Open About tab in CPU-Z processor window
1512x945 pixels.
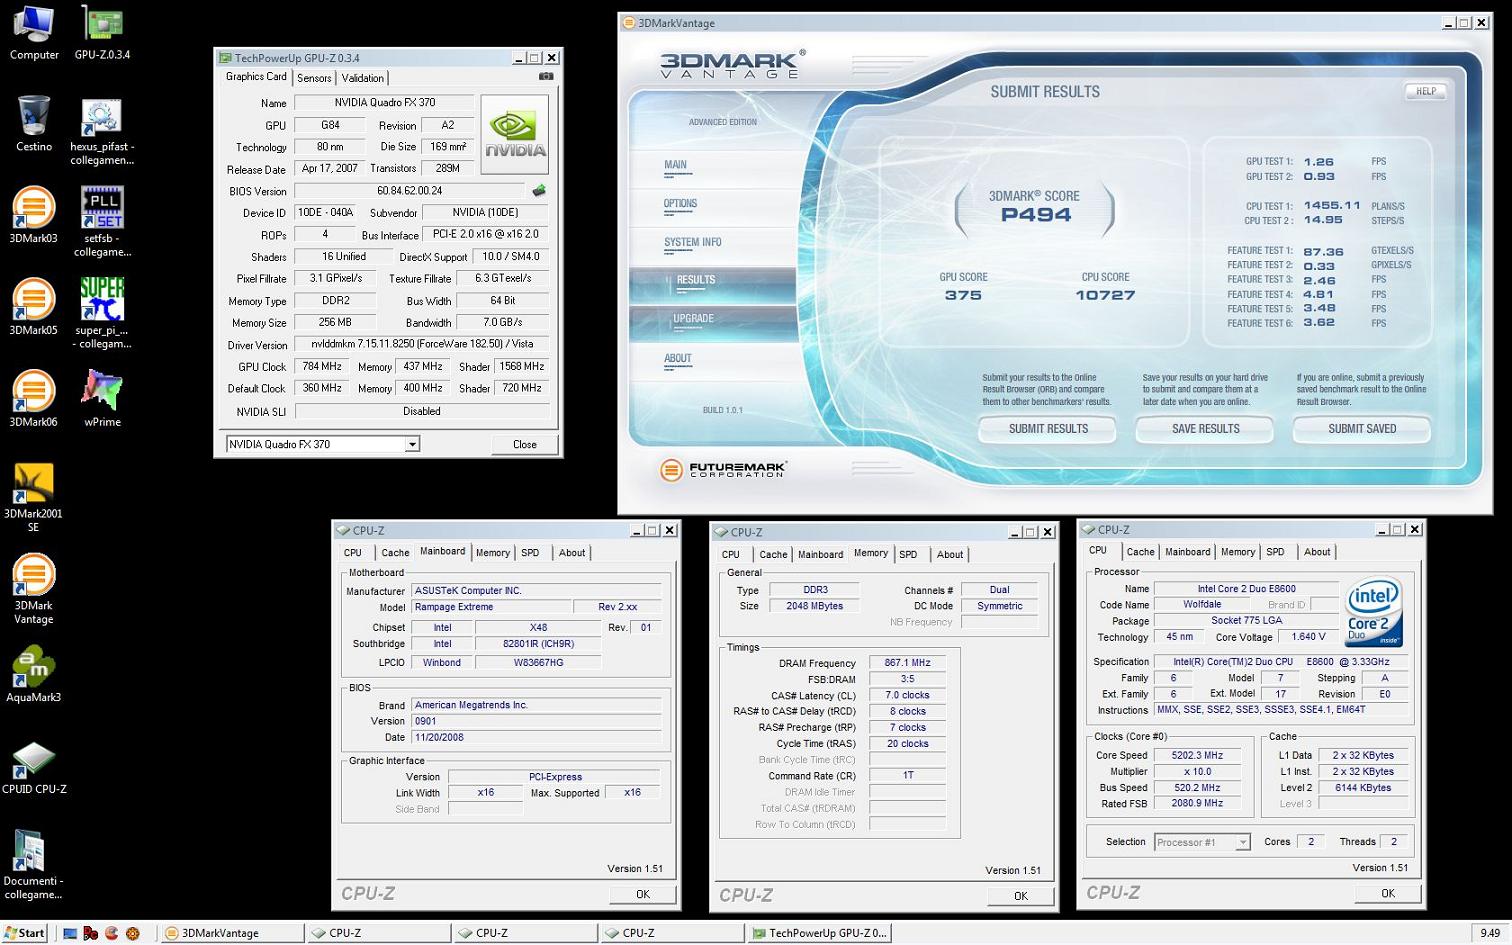pos(1317,552)
